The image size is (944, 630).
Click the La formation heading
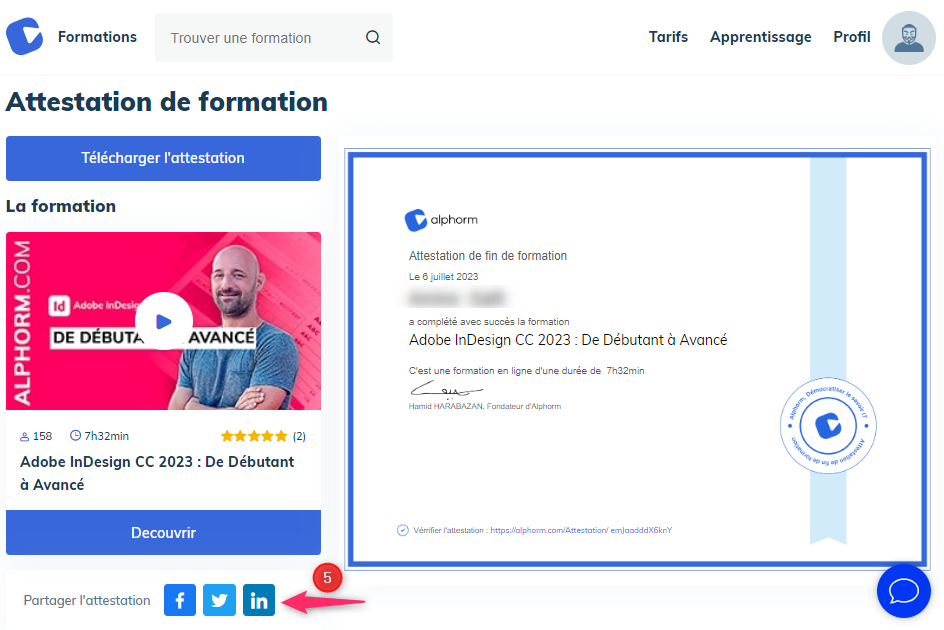61,206
